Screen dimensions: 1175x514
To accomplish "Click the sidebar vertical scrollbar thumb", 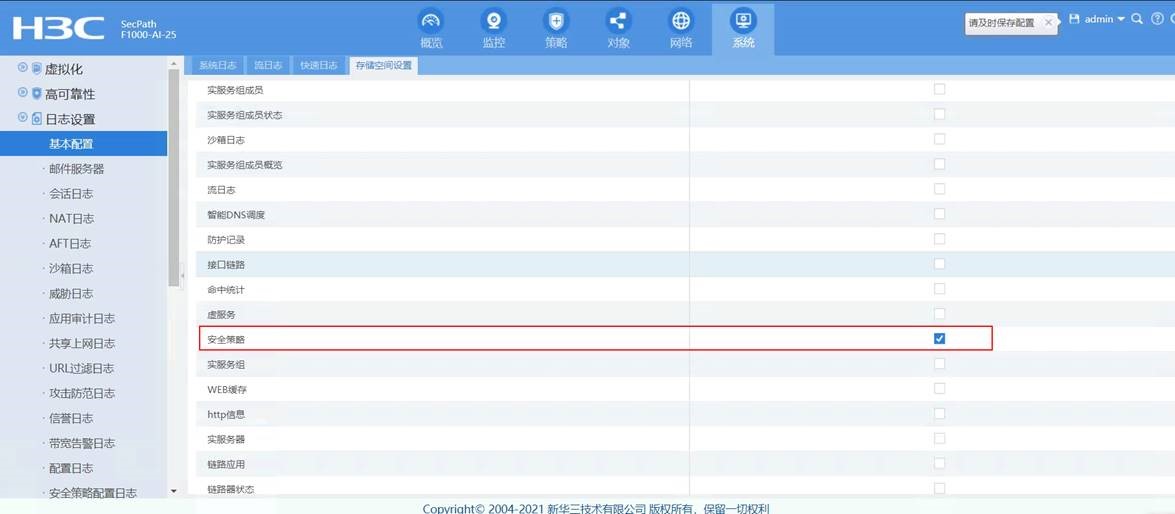I will 174,178.
